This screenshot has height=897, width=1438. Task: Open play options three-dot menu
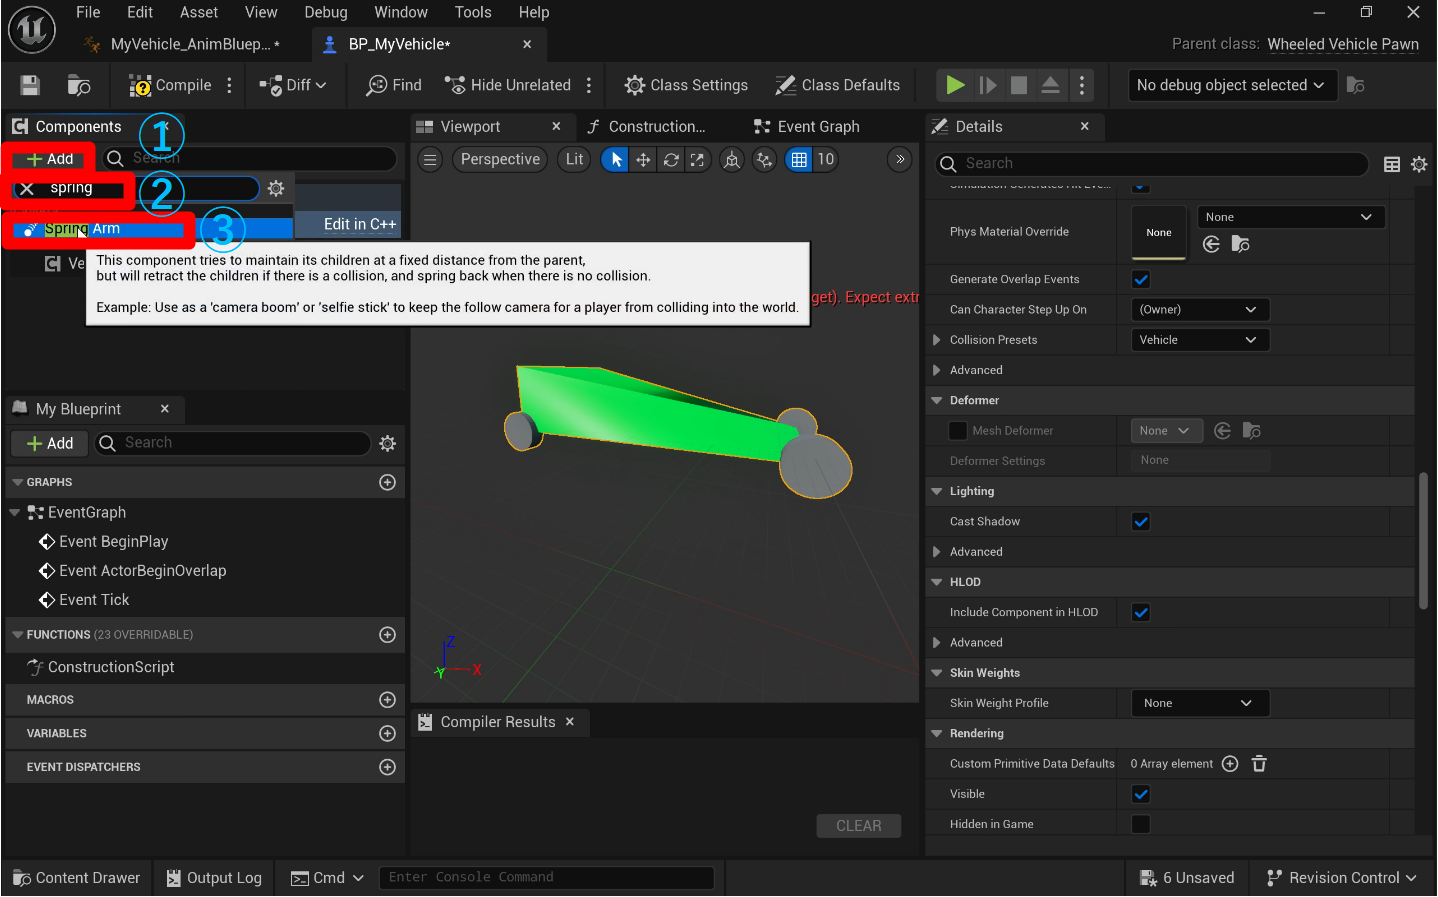click(1082, 85)
